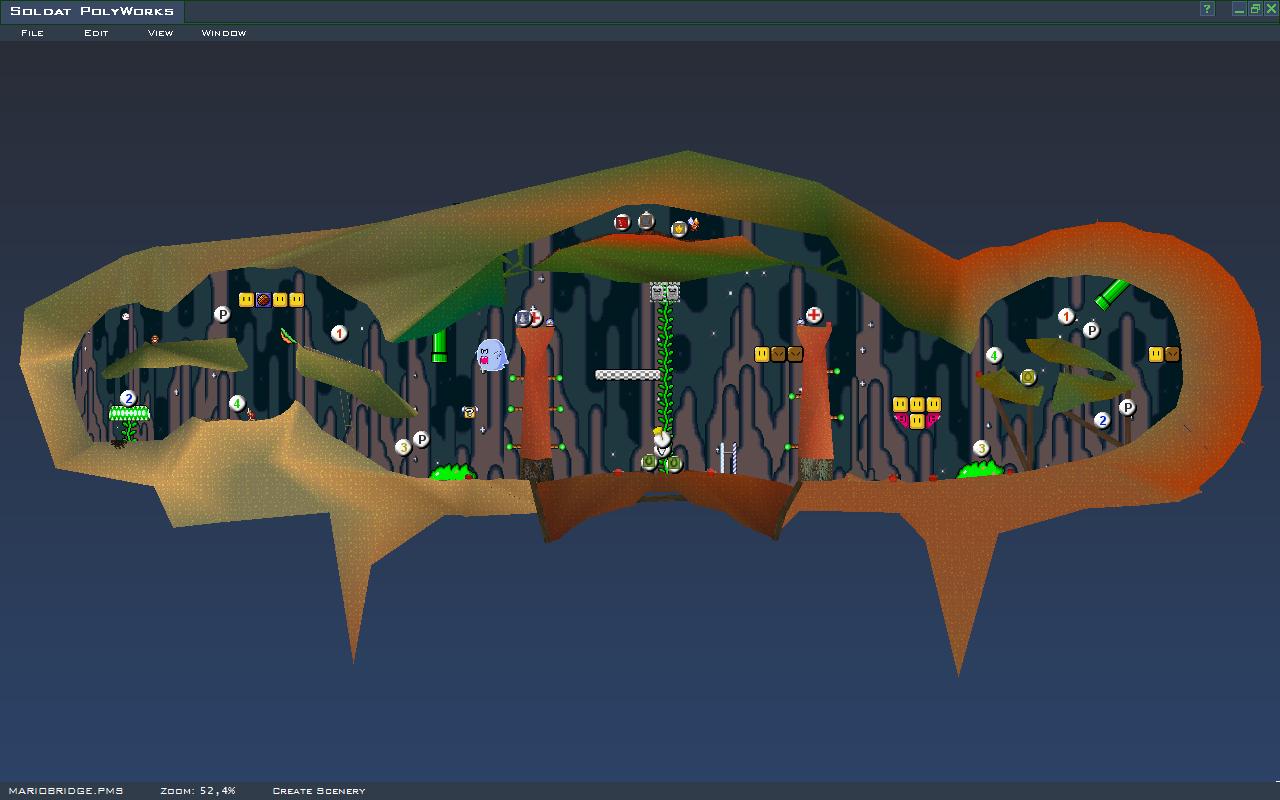Screen dimensions: 1280x800
Task: Select the diagonal green warp pipe
Action: 1111,294
